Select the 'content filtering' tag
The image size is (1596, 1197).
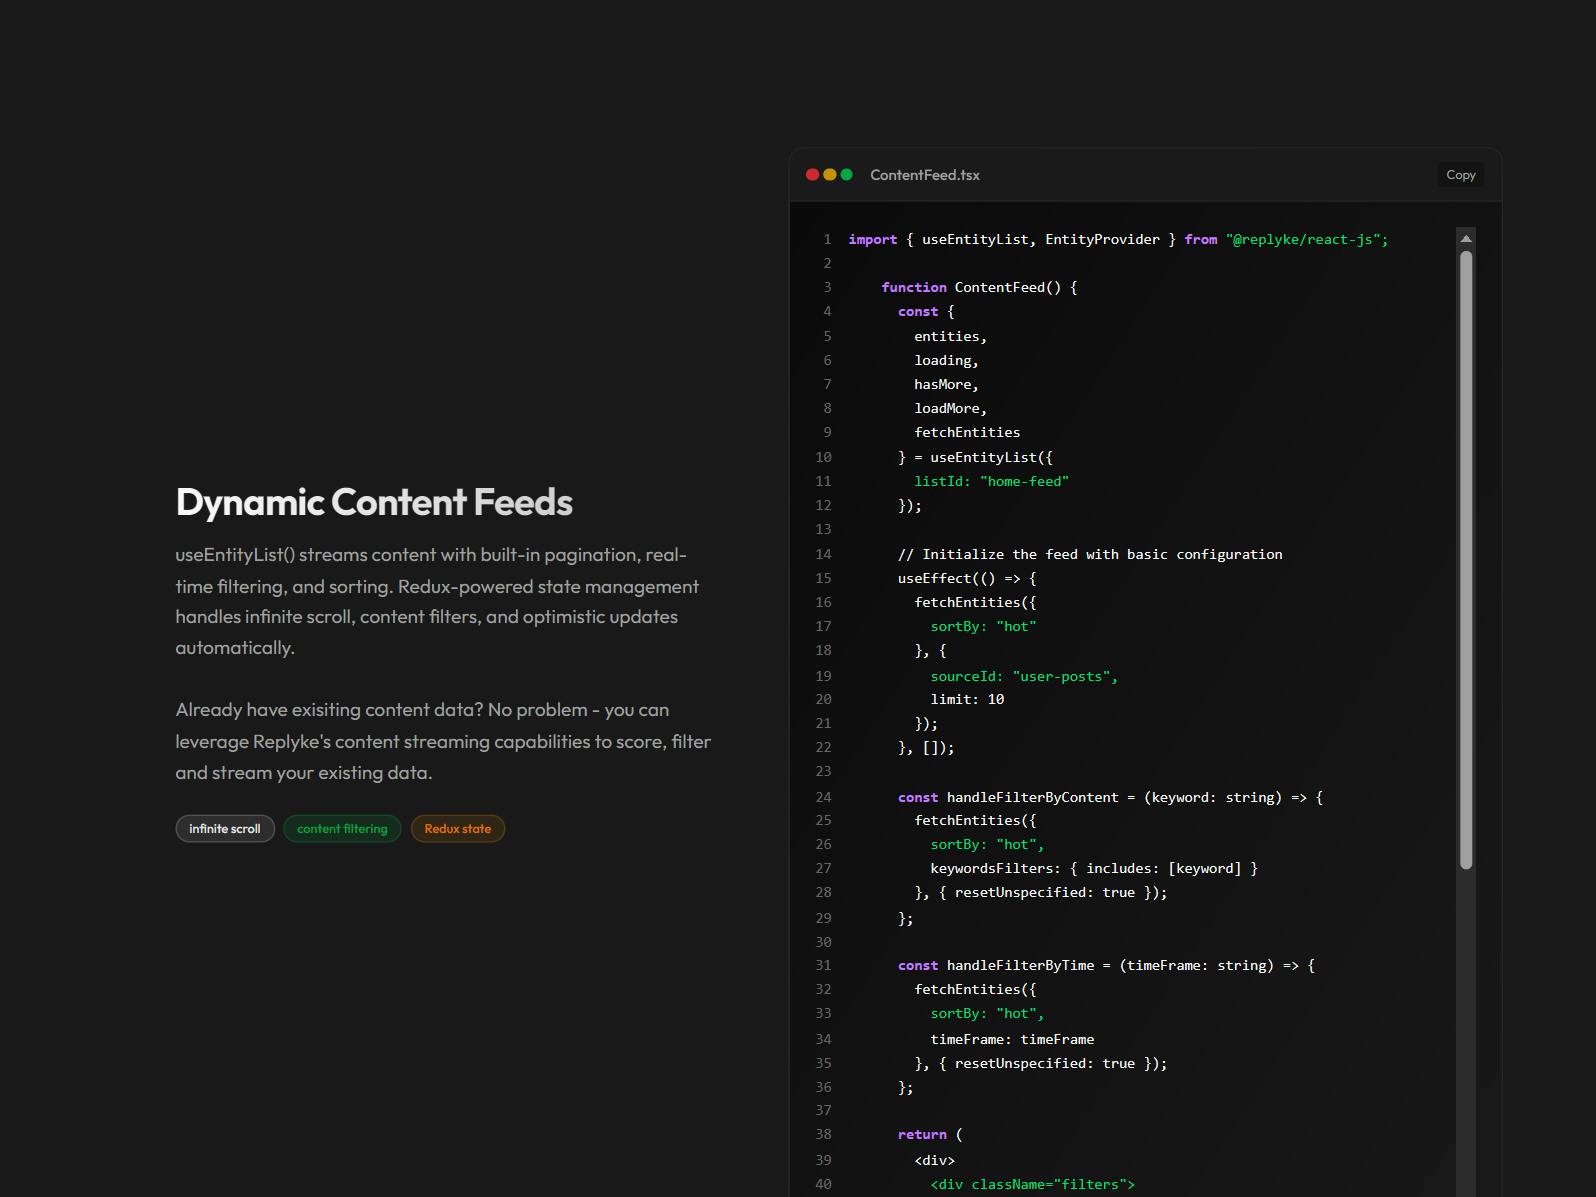(x=342, y=829)
